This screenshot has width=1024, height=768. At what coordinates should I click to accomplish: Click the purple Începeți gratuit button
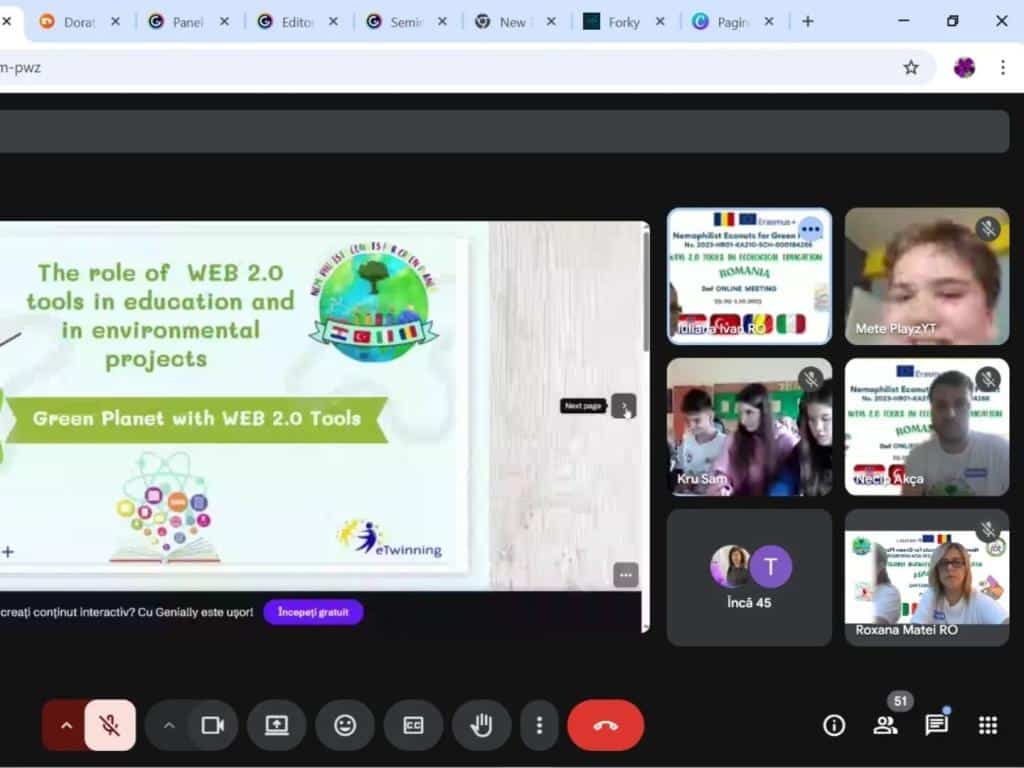(313, 612)
